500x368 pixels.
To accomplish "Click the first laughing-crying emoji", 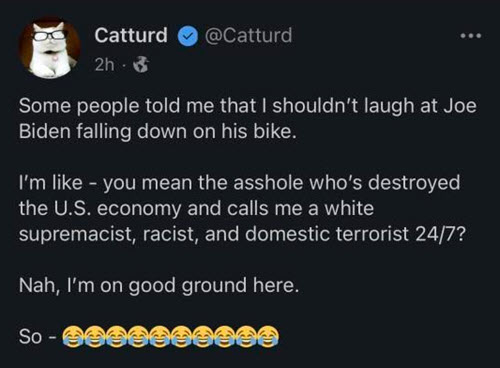I will coord(73,336).
